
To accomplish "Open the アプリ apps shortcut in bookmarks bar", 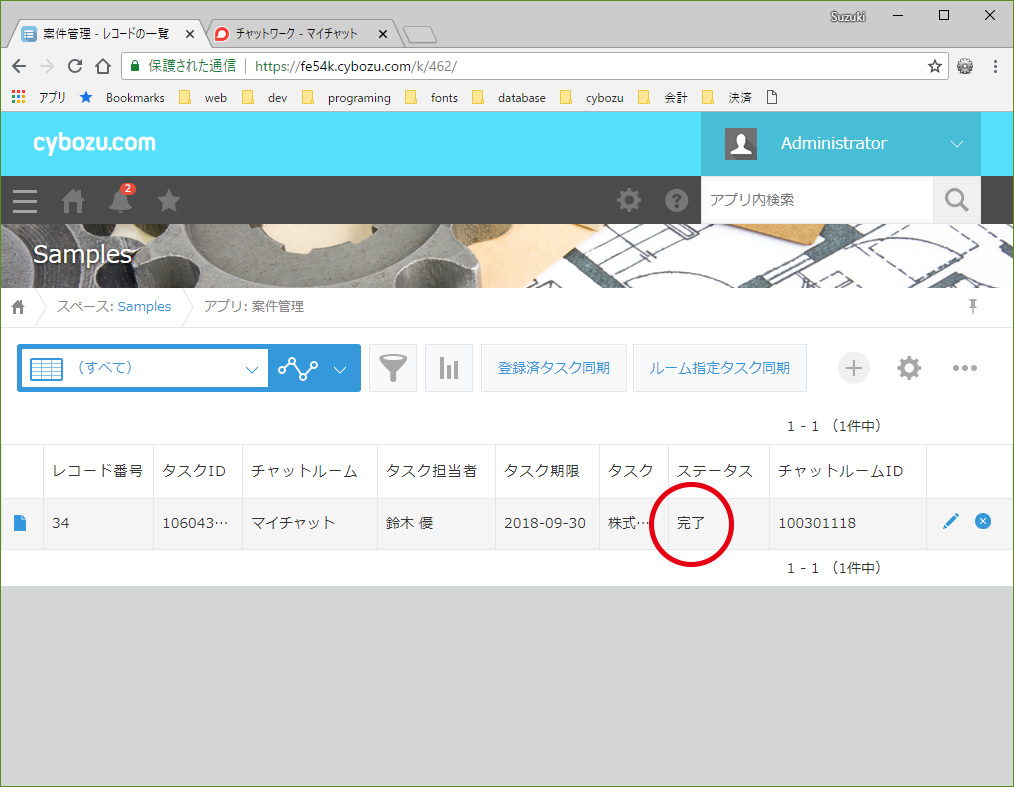I will 39,98.
